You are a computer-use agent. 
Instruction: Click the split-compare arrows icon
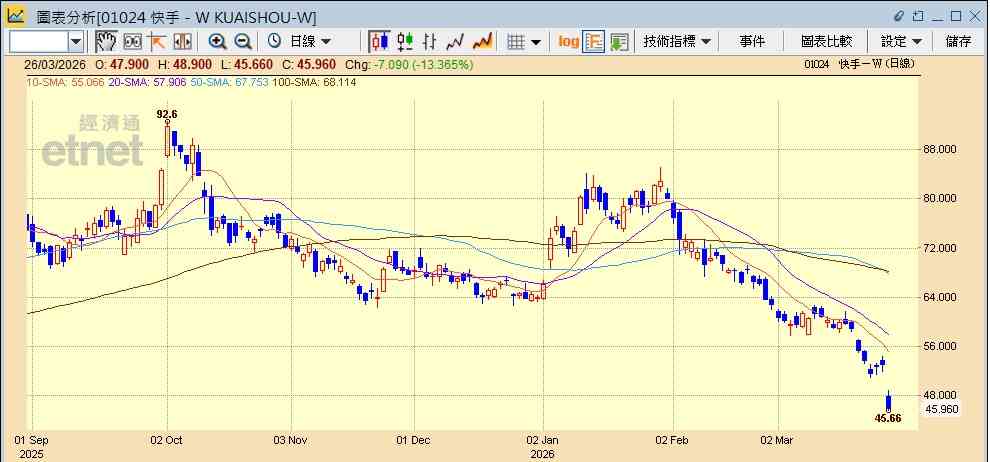pyautogui.click(x=182, y=42)
